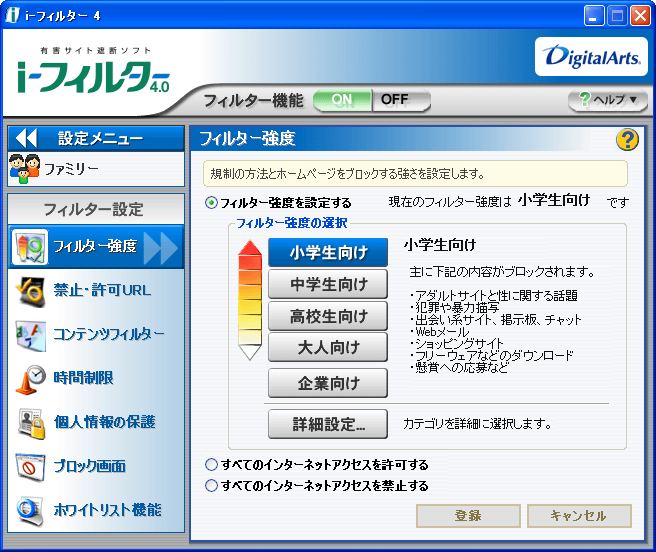Screen dimensions: 656x552
Task: Click the 設定メニュー header text
Action: click(100, 139)
